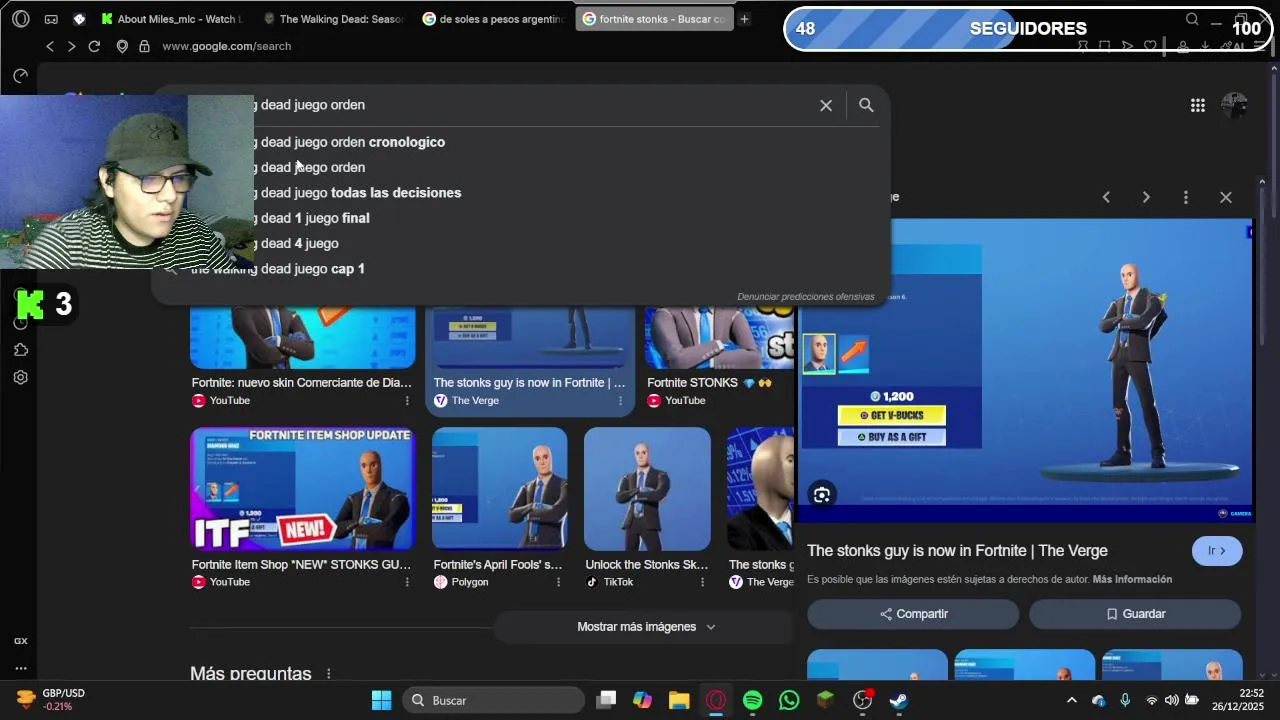
Task: Open the WhatsApp taskbar icon
Action: tap(789, 700)
